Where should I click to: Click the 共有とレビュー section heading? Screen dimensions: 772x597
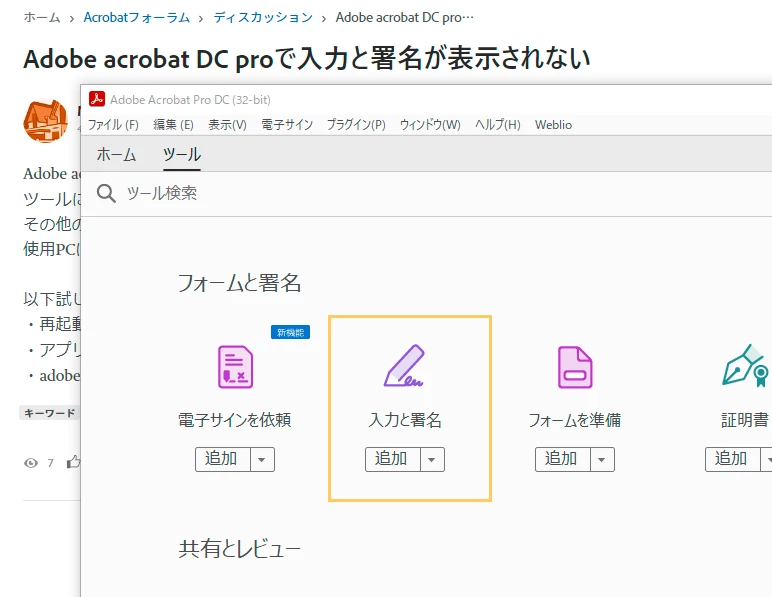[239, 549]
